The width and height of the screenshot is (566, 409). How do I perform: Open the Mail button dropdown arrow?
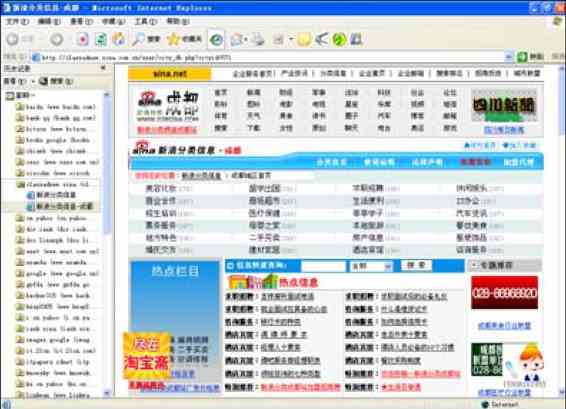point(245,39)
